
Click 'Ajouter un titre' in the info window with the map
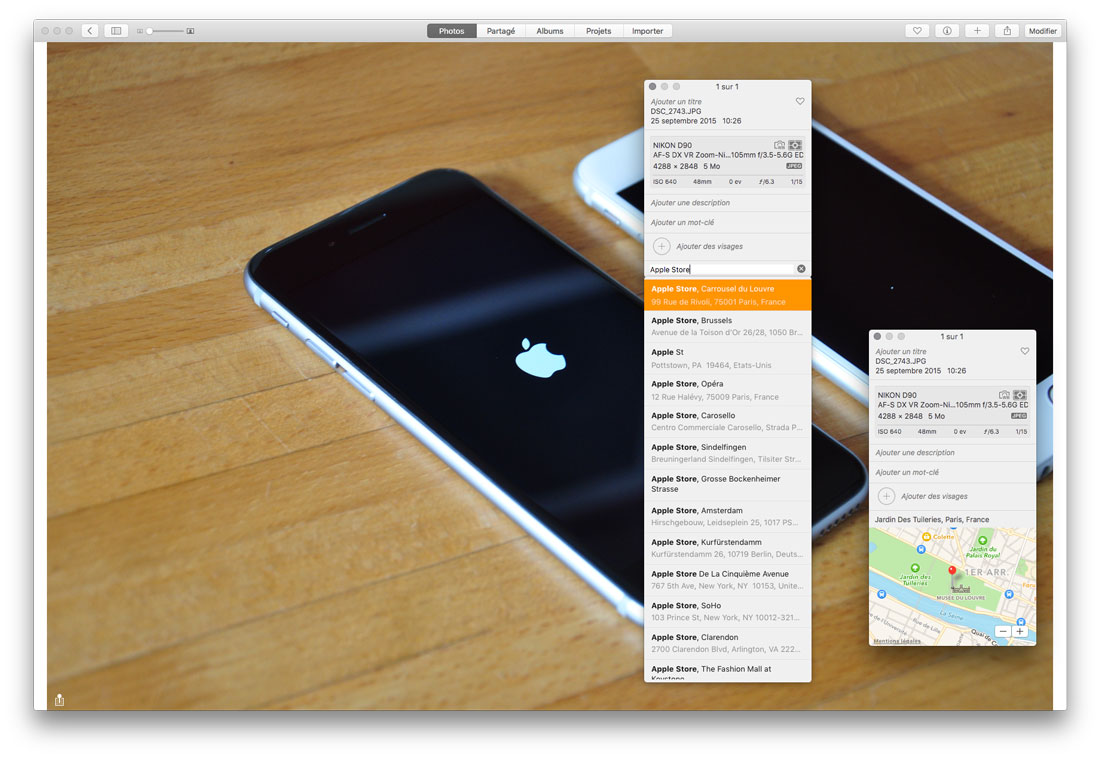[901, 352]
